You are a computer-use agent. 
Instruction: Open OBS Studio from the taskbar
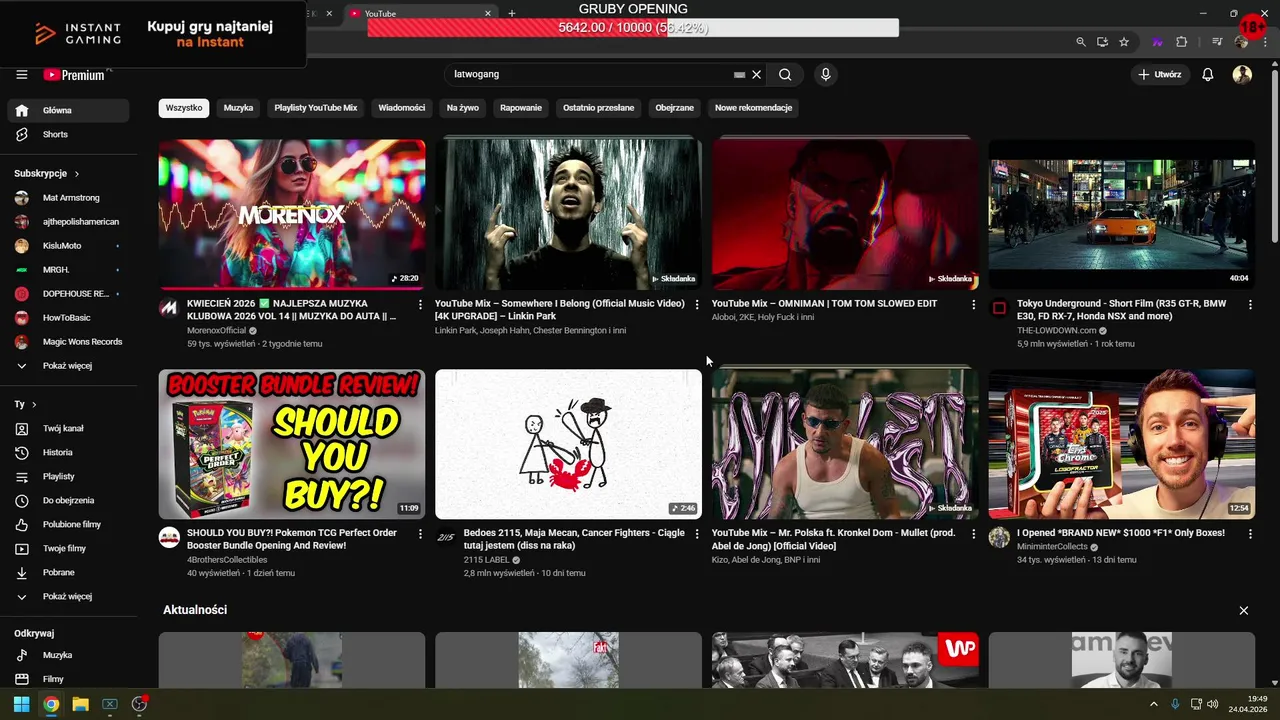(x=139, y=704)
